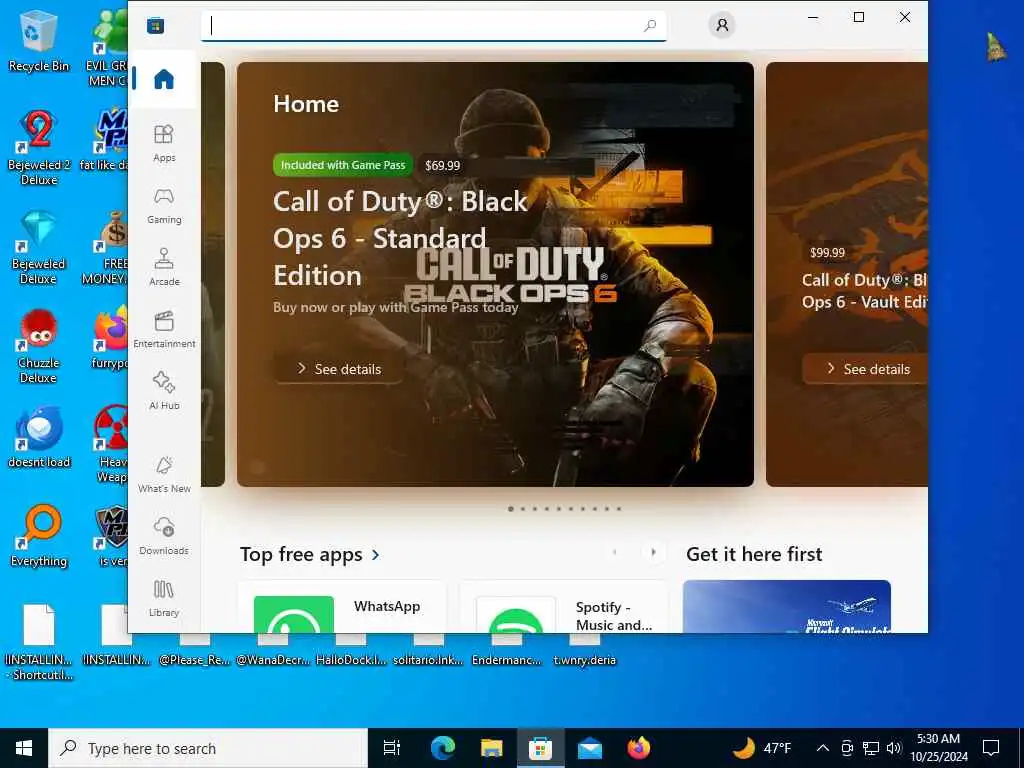The height and width of the screenshot is (768, 1024).
Task: Open the 47°F weather widget
Action: [761, 748]
